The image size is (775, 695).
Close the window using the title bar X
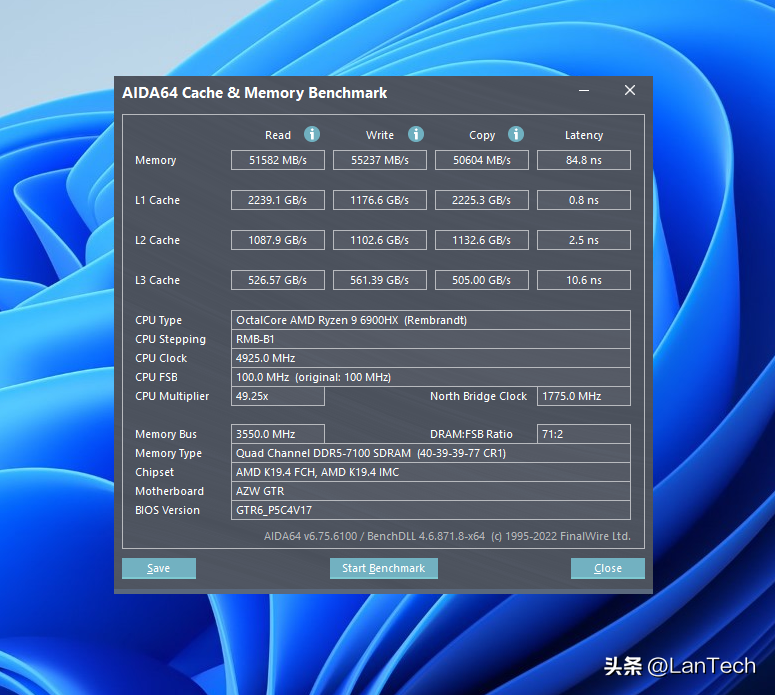(x=630, y=91)
